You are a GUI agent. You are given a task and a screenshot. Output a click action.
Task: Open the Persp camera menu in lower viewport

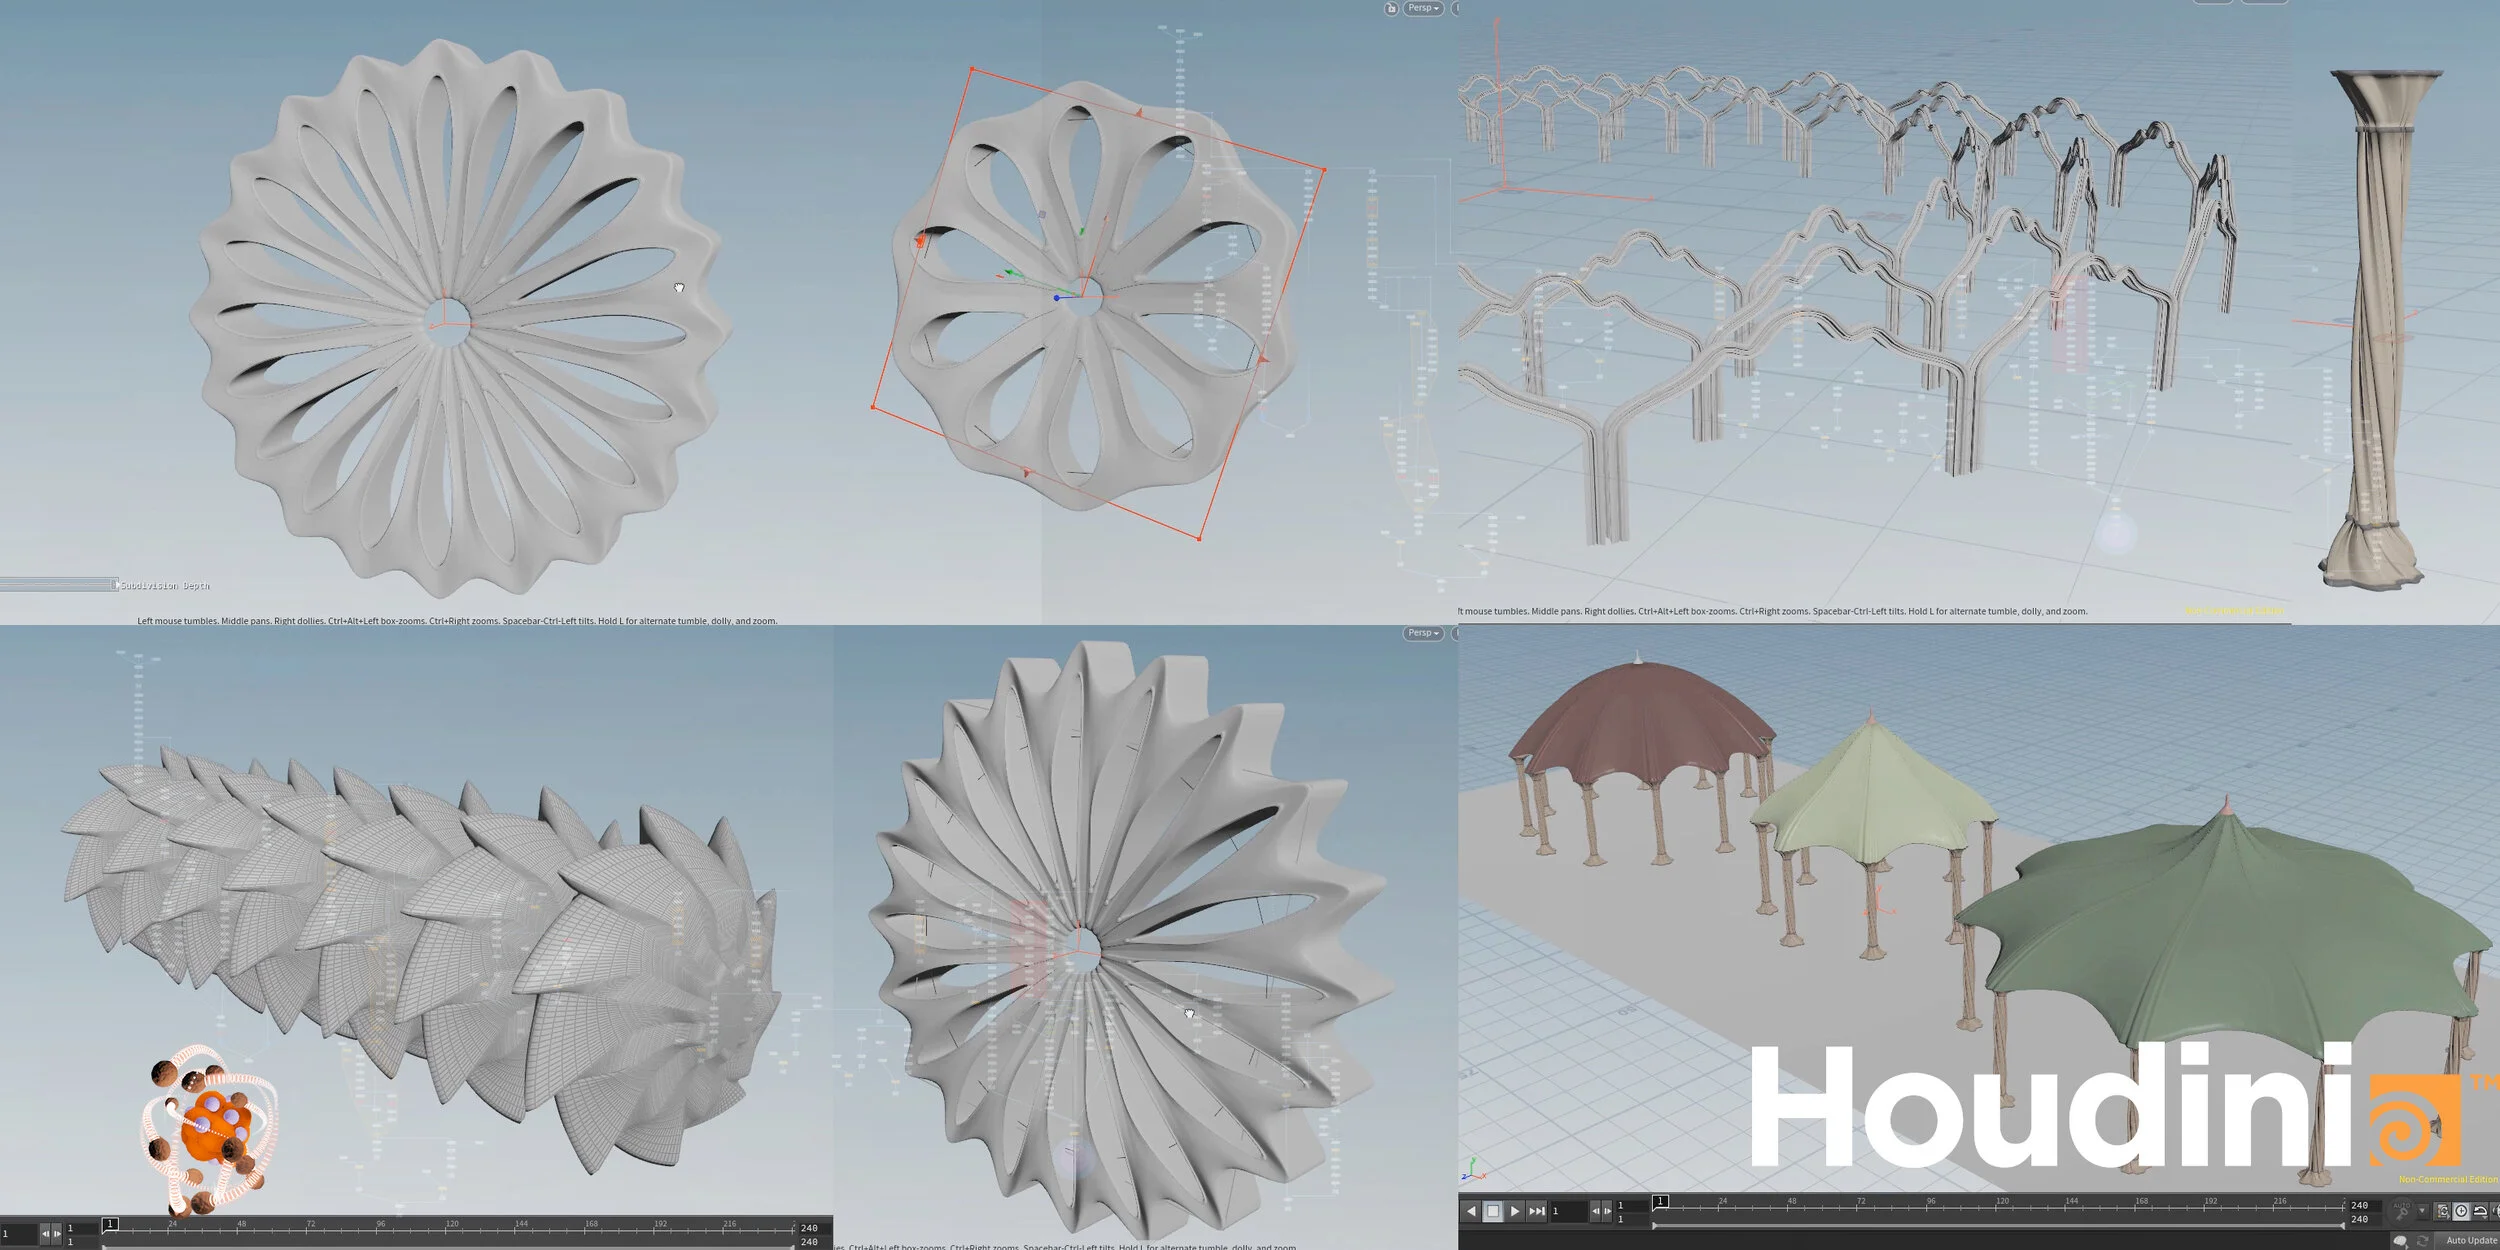click(x=1423, y=633)
